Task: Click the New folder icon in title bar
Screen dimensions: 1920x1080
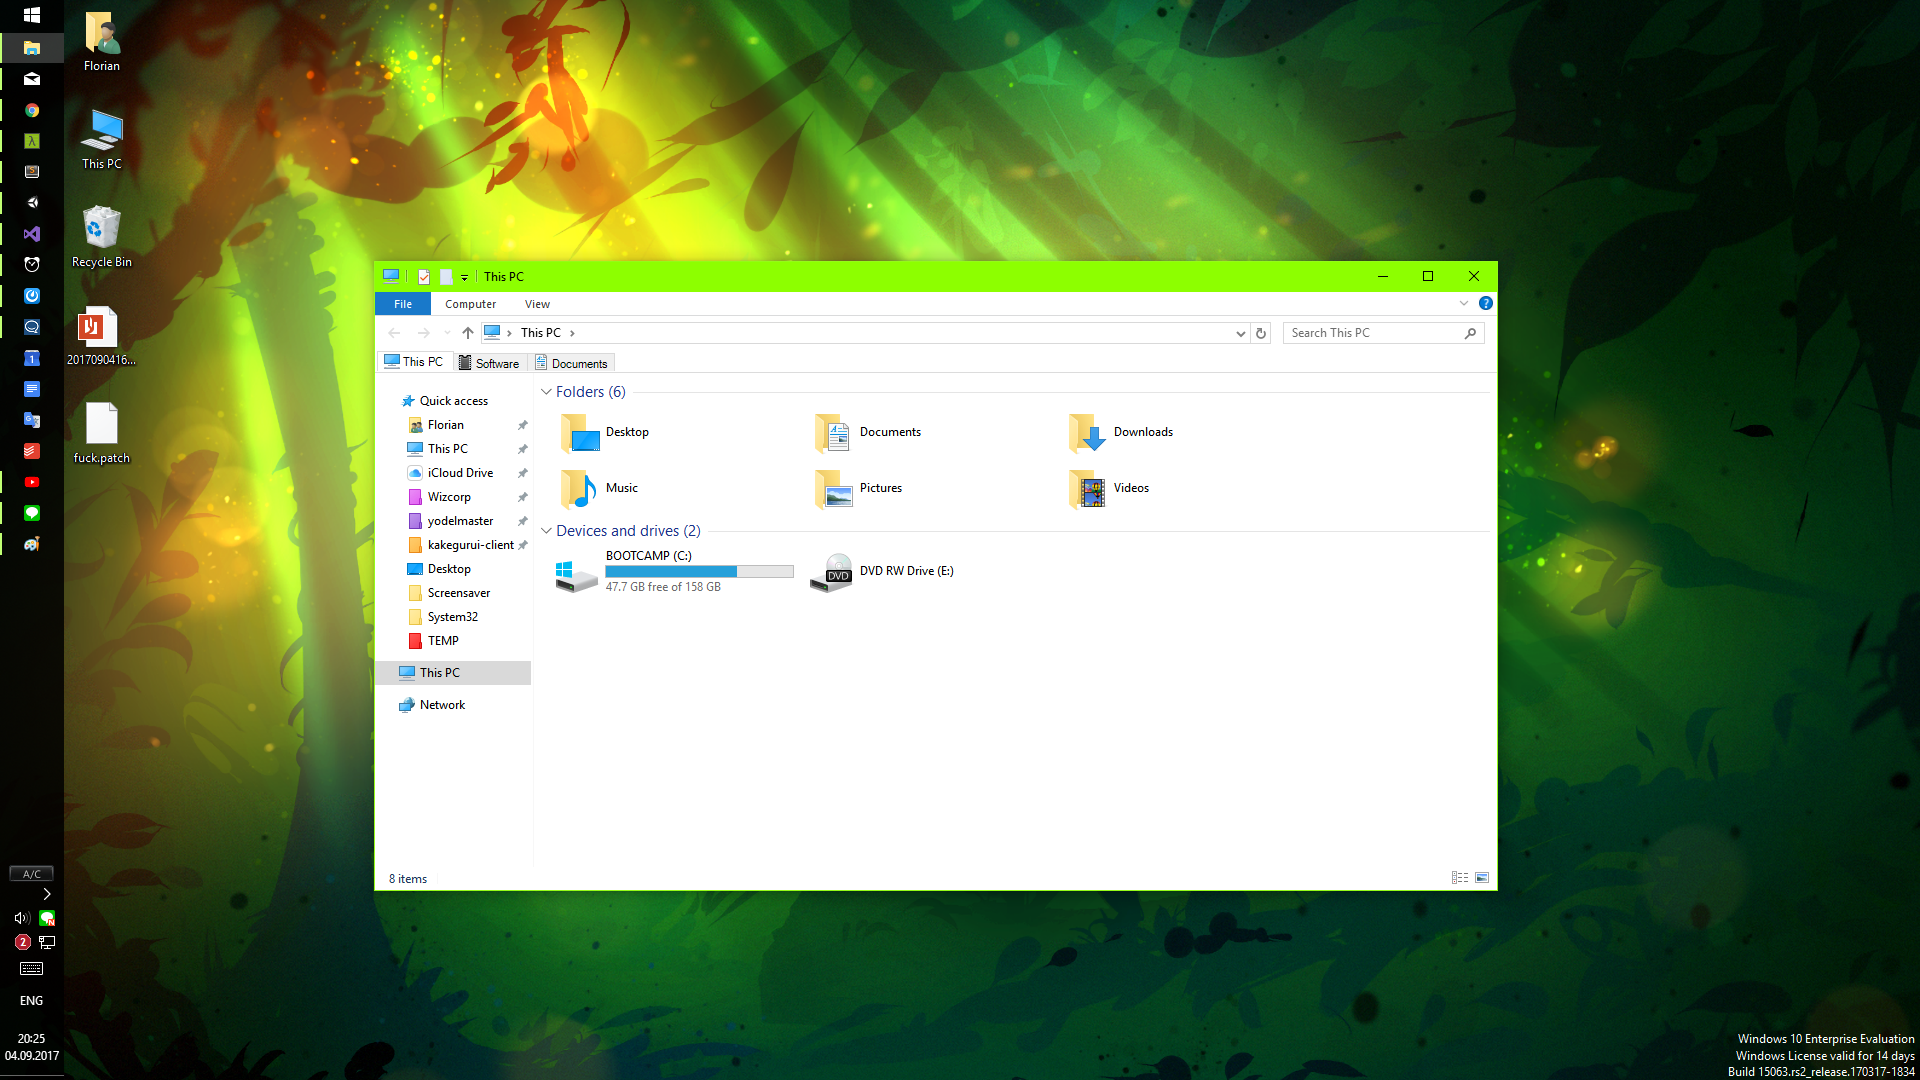Action: (446, 277)
